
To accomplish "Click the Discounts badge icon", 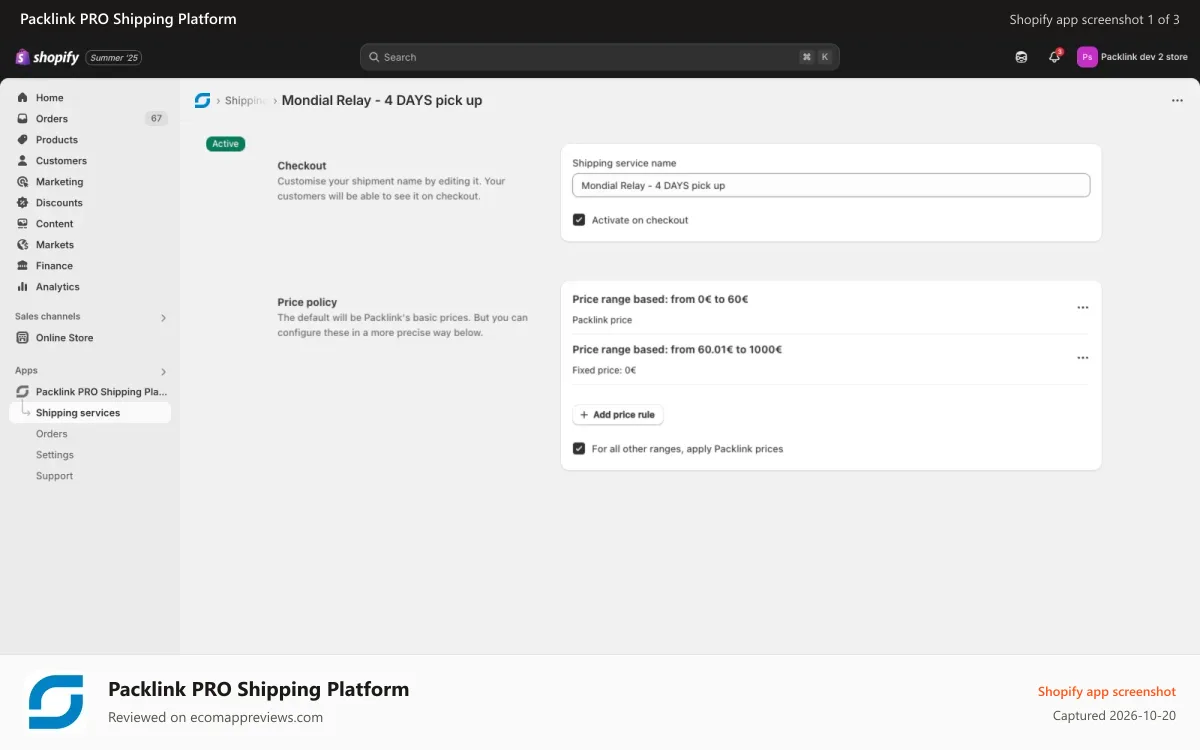I will tap(22, 203).
